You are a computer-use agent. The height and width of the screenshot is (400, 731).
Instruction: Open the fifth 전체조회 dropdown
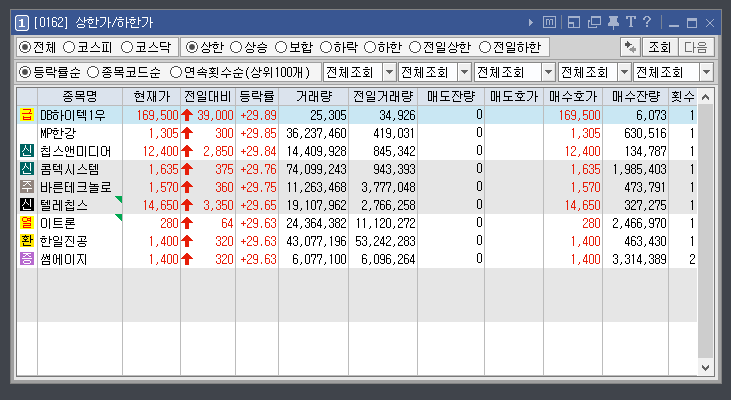click(x=706, y=72)
